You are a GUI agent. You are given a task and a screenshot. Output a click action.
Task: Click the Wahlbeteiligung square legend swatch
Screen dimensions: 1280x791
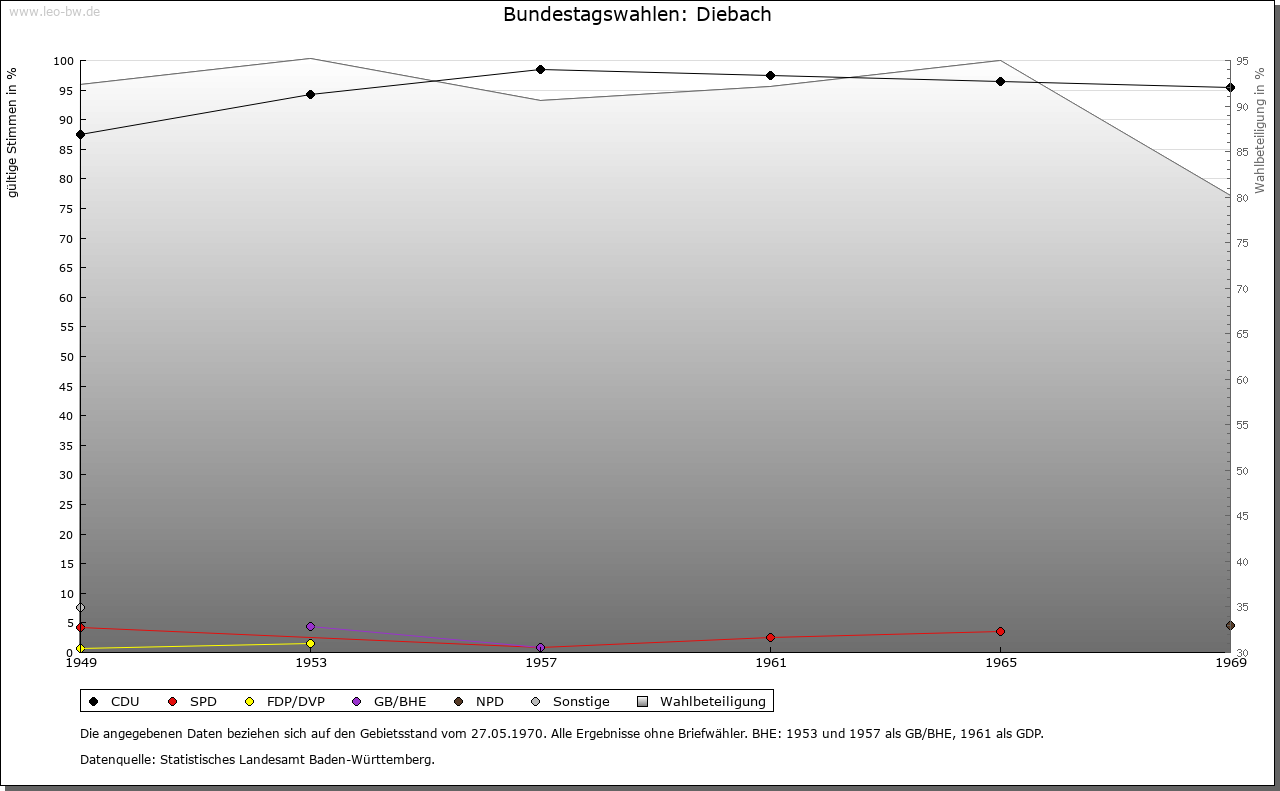643,701
